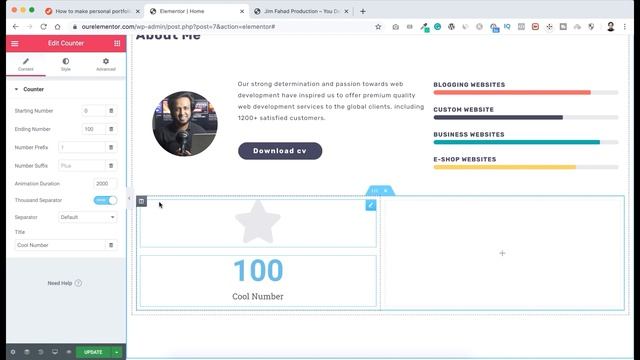The width and height of the screenshot is (640, 360).
Task: Click the Starting Number field
Action: (93, 111)
